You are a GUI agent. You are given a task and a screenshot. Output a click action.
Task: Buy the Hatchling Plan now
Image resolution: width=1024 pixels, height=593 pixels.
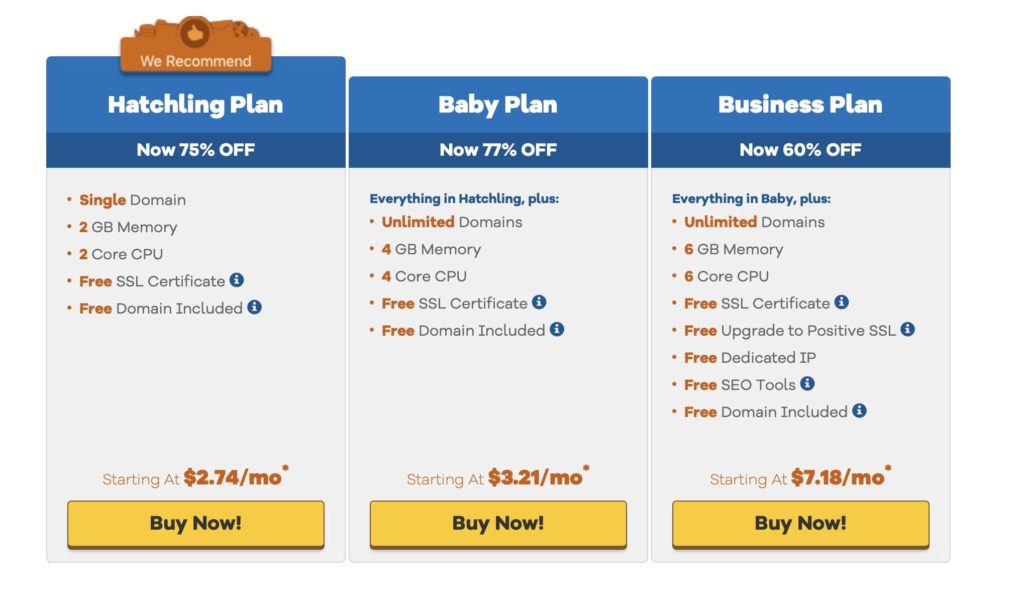point(196,524)
